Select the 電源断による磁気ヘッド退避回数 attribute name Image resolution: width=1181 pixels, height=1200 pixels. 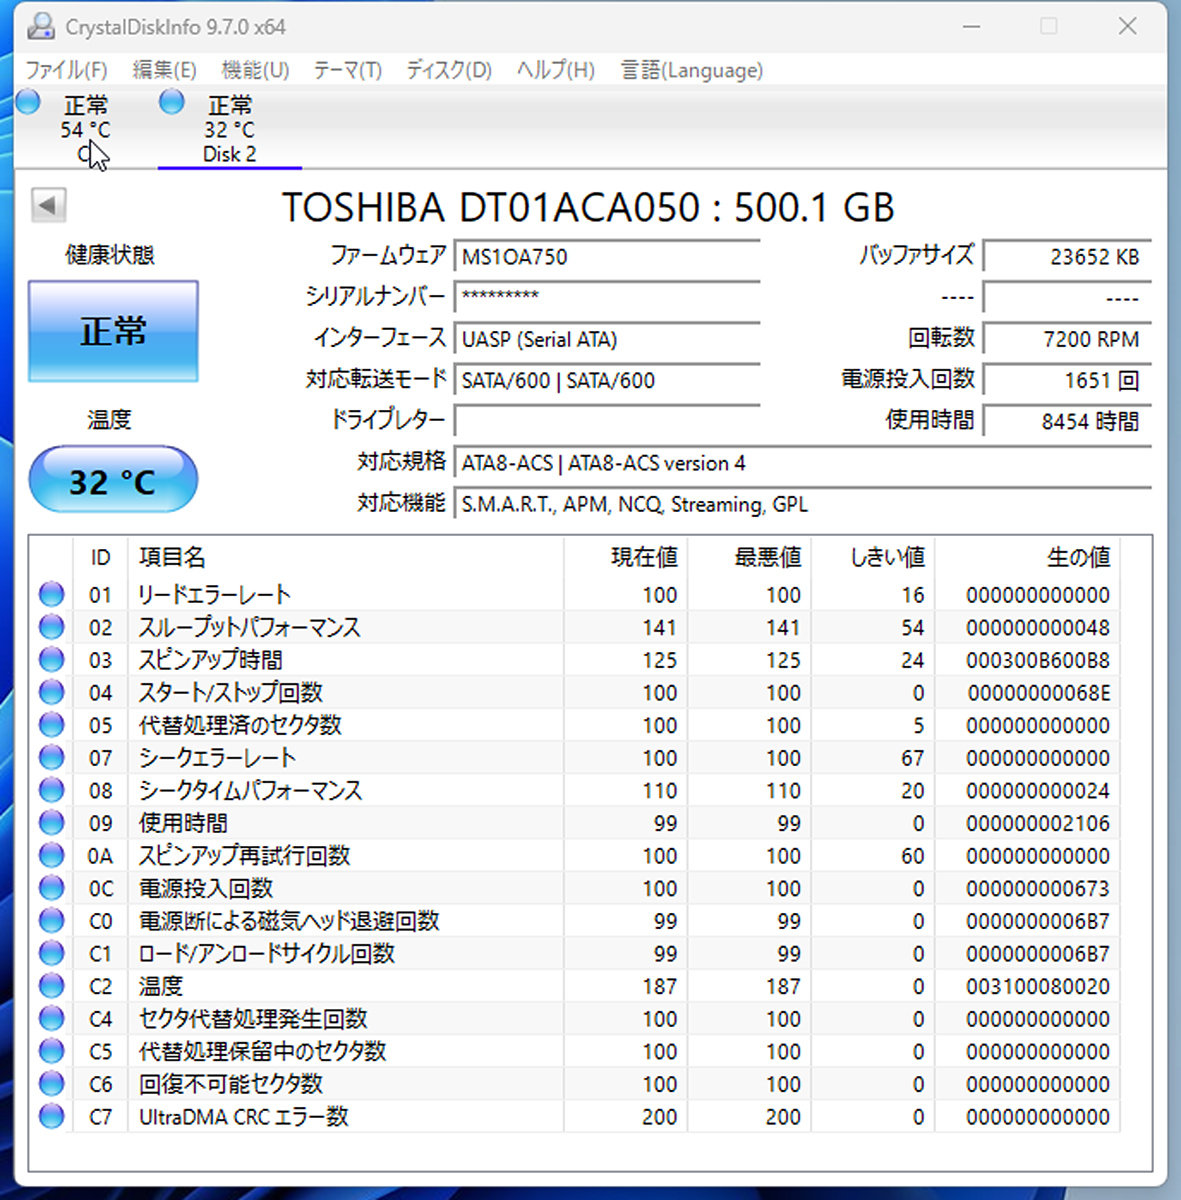[x=289, y=920]
